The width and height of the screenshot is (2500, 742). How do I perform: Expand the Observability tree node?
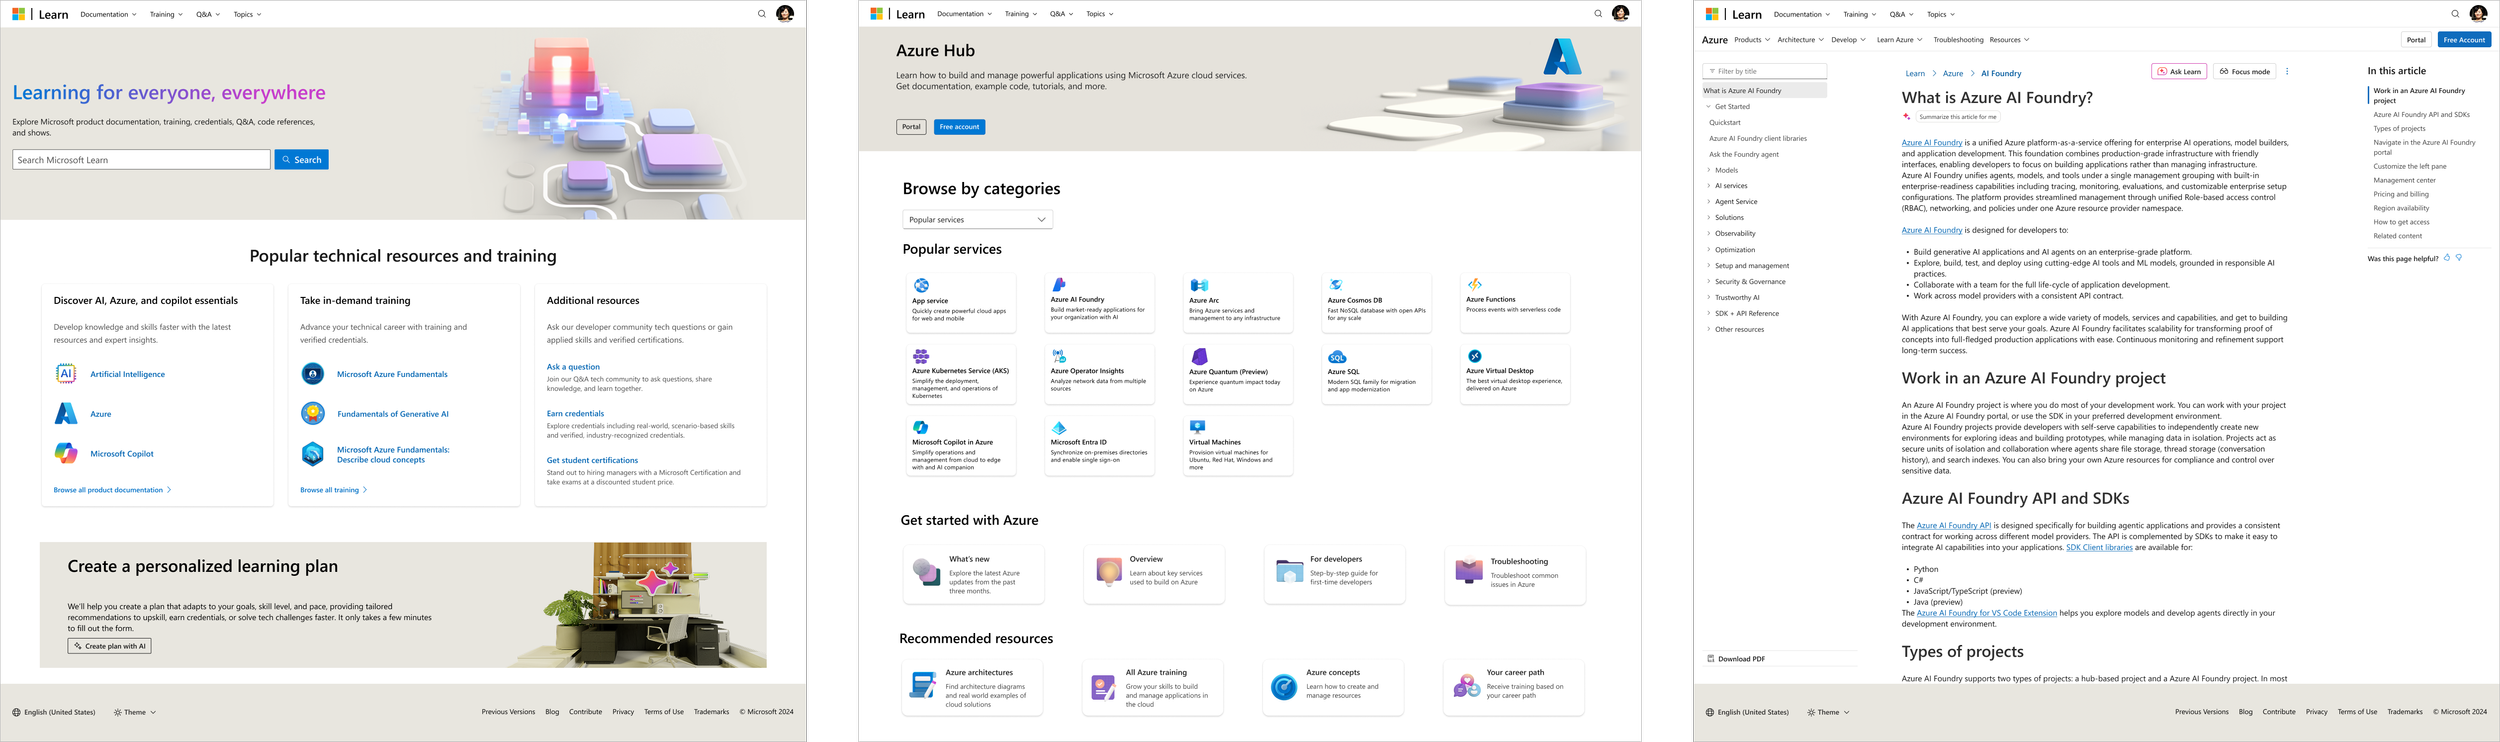1708,233
